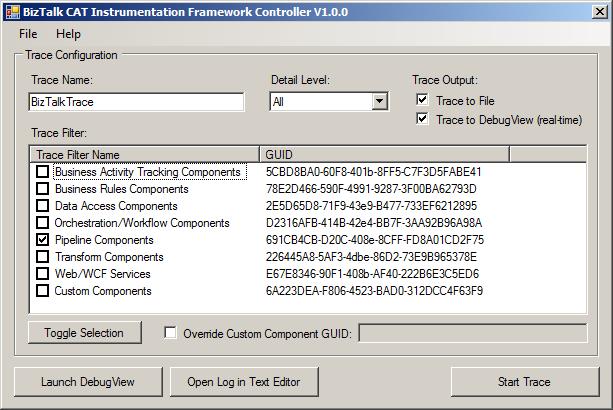Screen dimensions: 613x410
Task: Open the File menu
Action: coord(28,34)
